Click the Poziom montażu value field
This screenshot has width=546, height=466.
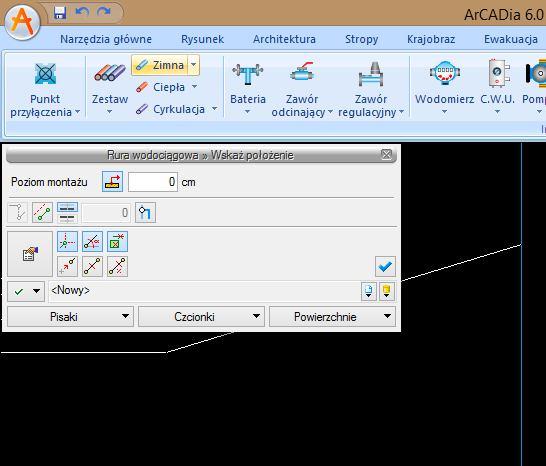coord(153,182)
